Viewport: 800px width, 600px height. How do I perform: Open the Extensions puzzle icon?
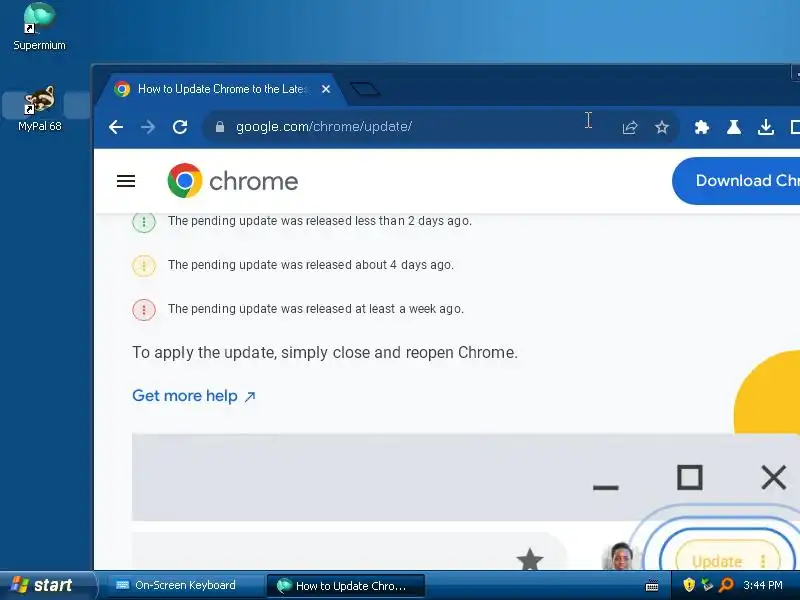tap(702, 127)
